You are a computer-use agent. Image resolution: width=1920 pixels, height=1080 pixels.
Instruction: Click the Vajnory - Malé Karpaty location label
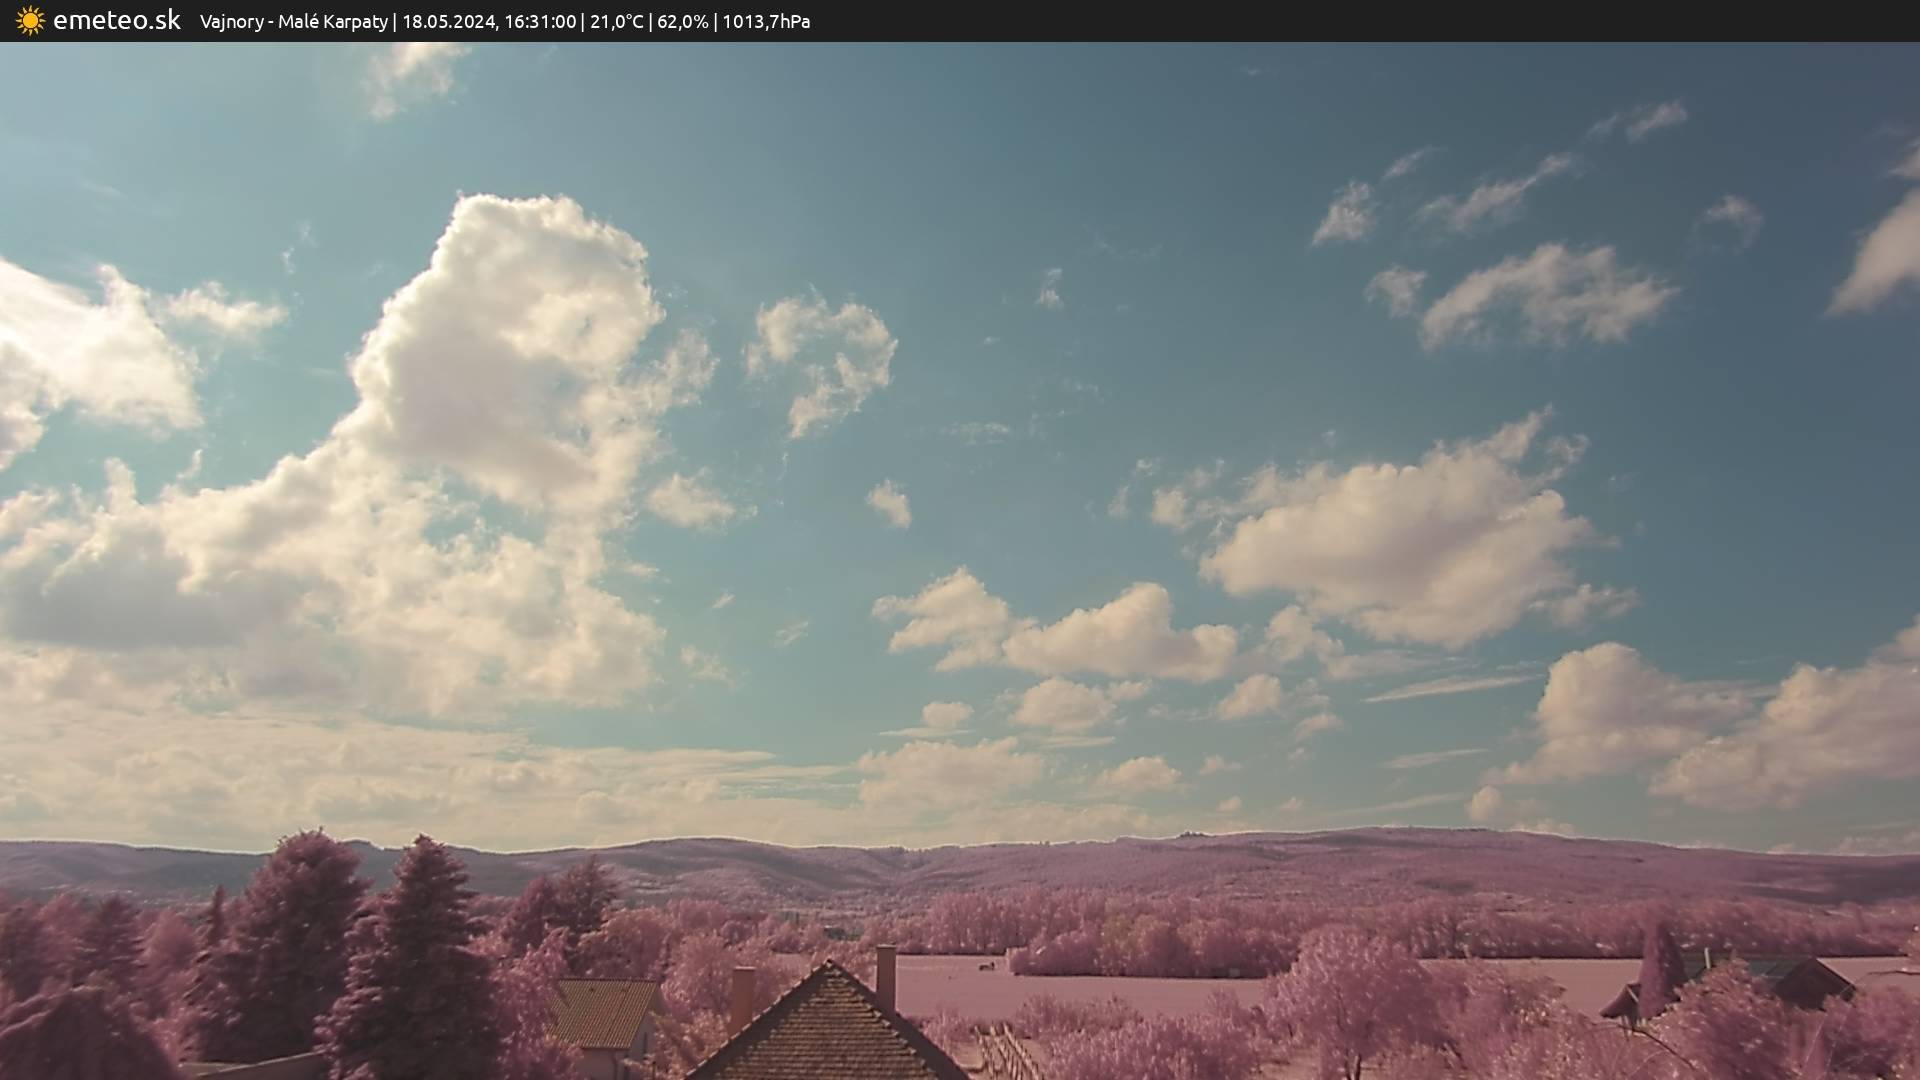click(293, 22)
